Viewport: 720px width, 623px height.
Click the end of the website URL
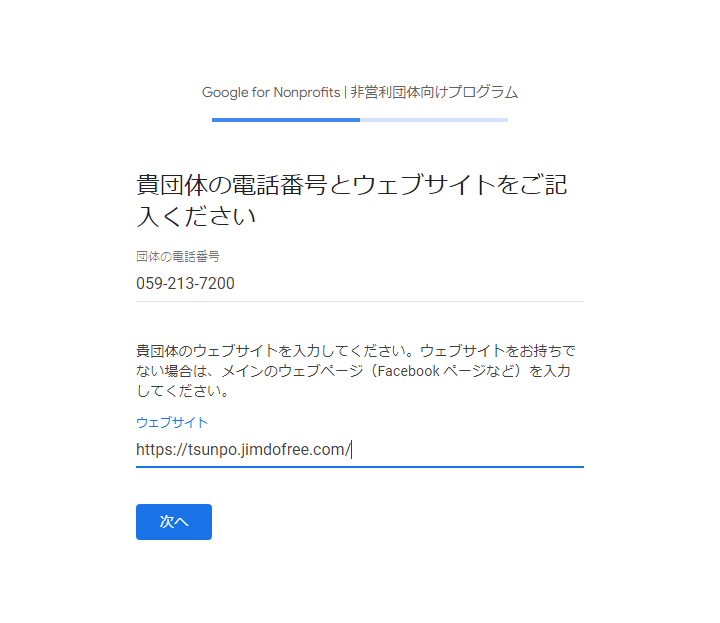pos(351,449)
